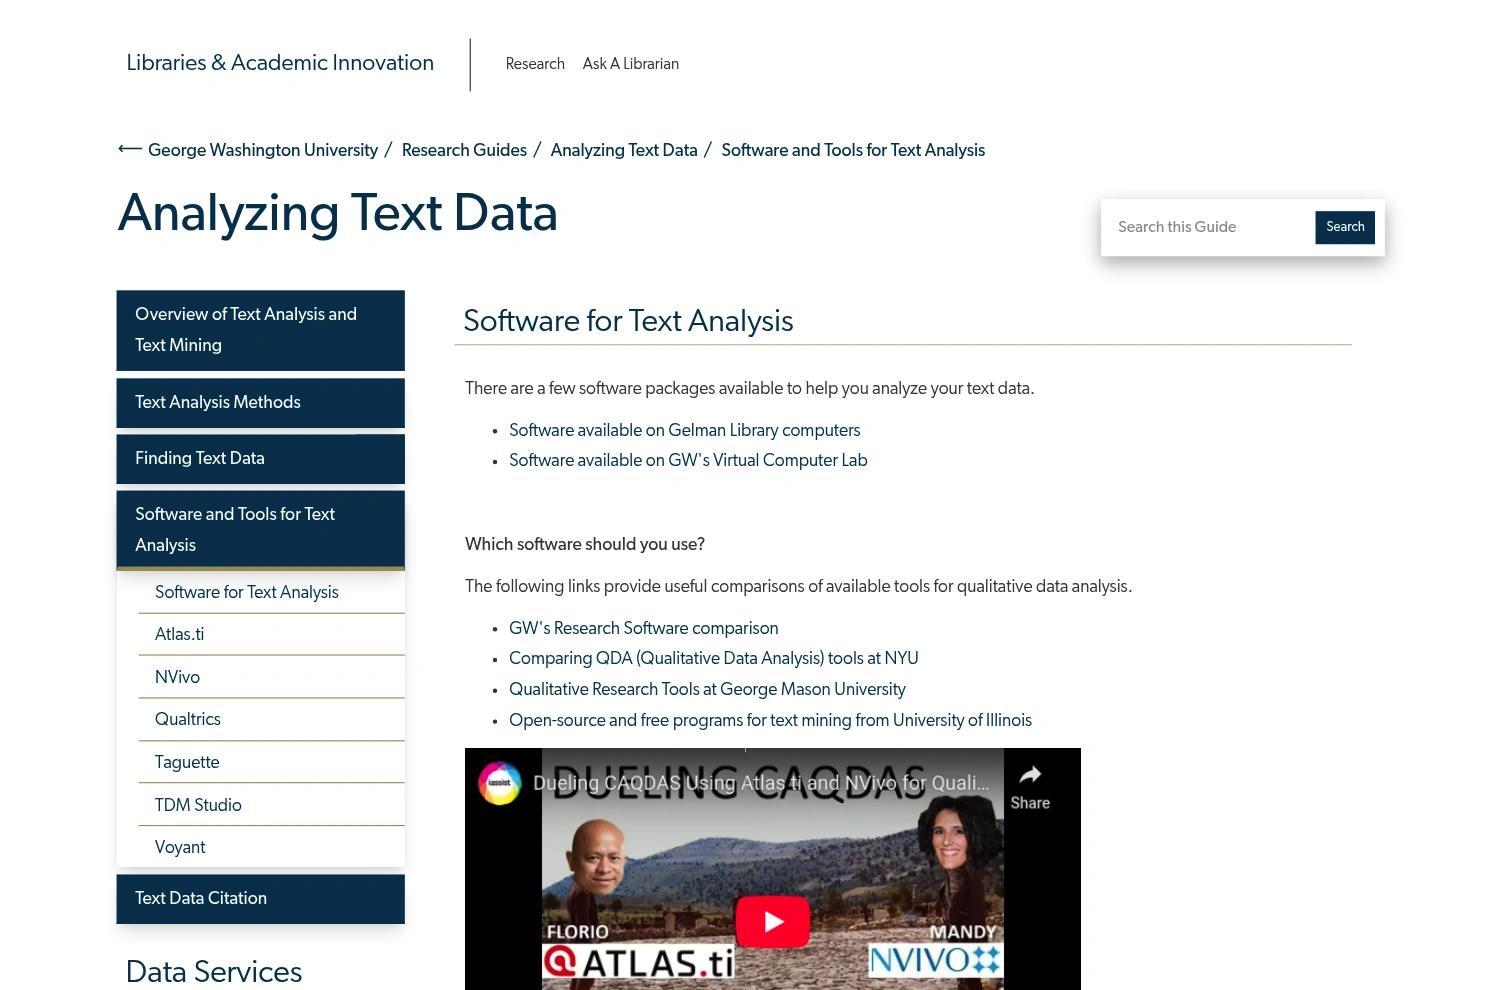Focus the Search this Guide field
The image size is (1485, 990).
(1211, 227)
